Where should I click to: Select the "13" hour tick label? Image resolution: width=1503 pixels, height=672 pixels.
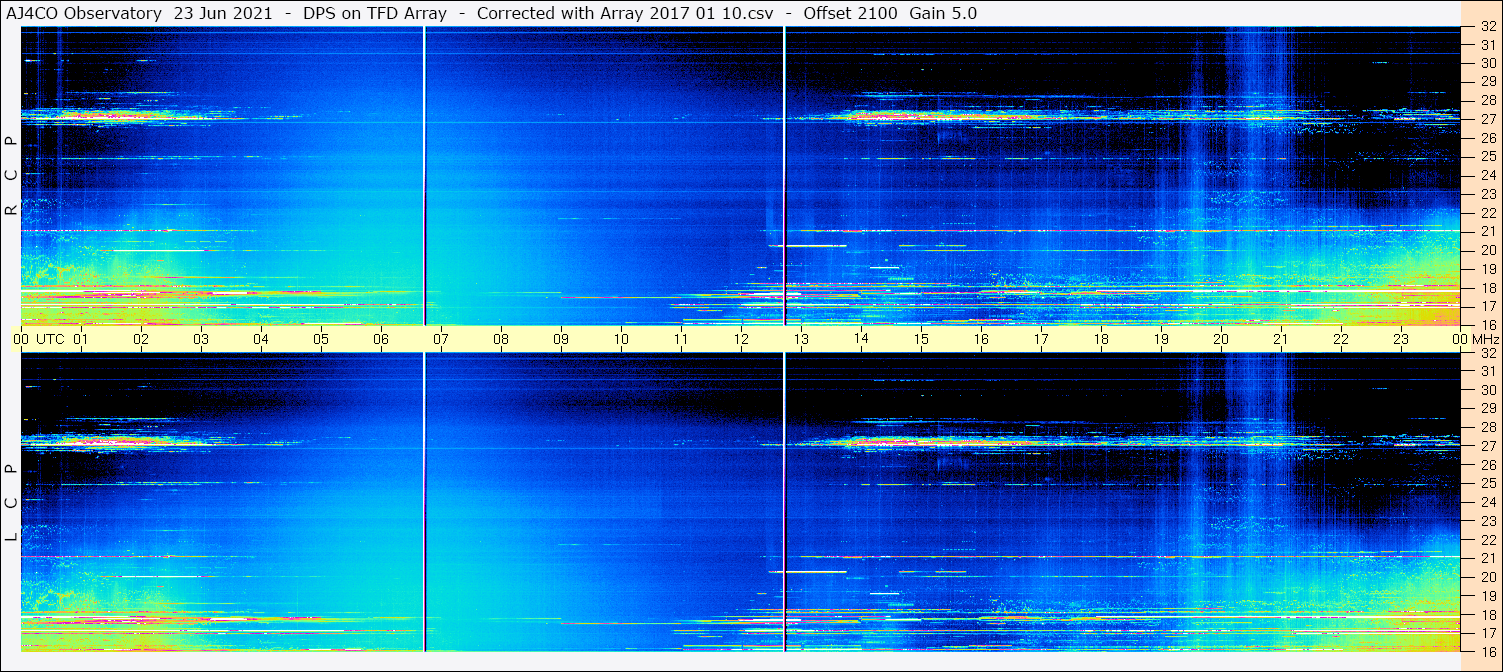tap(801, 339)
